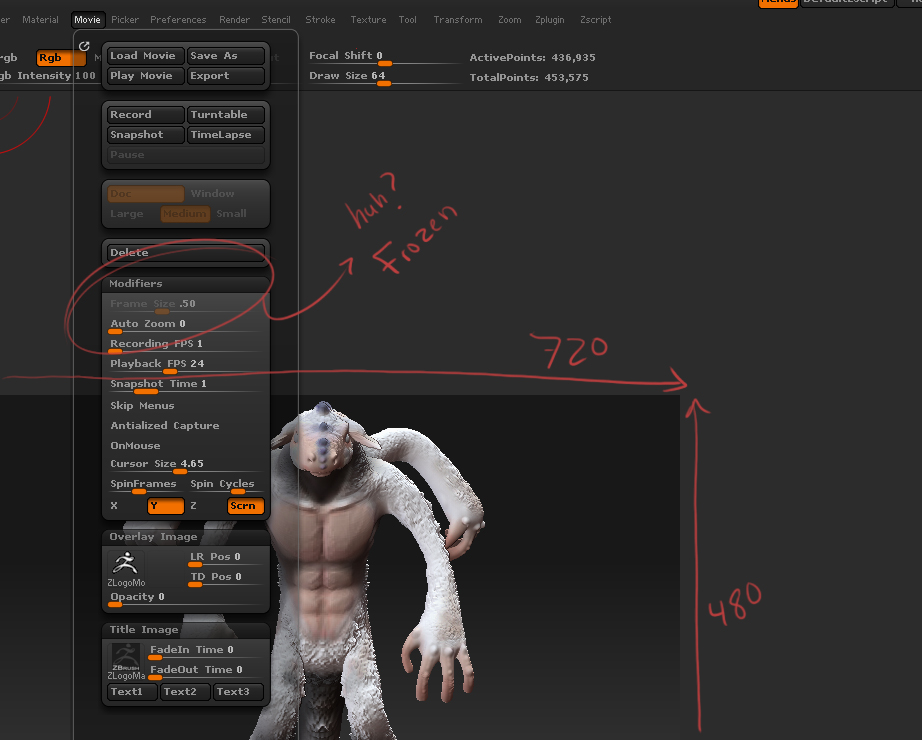Click the Turntable button
Viewport: 922px width, 740px height.
tap(226, 115)
